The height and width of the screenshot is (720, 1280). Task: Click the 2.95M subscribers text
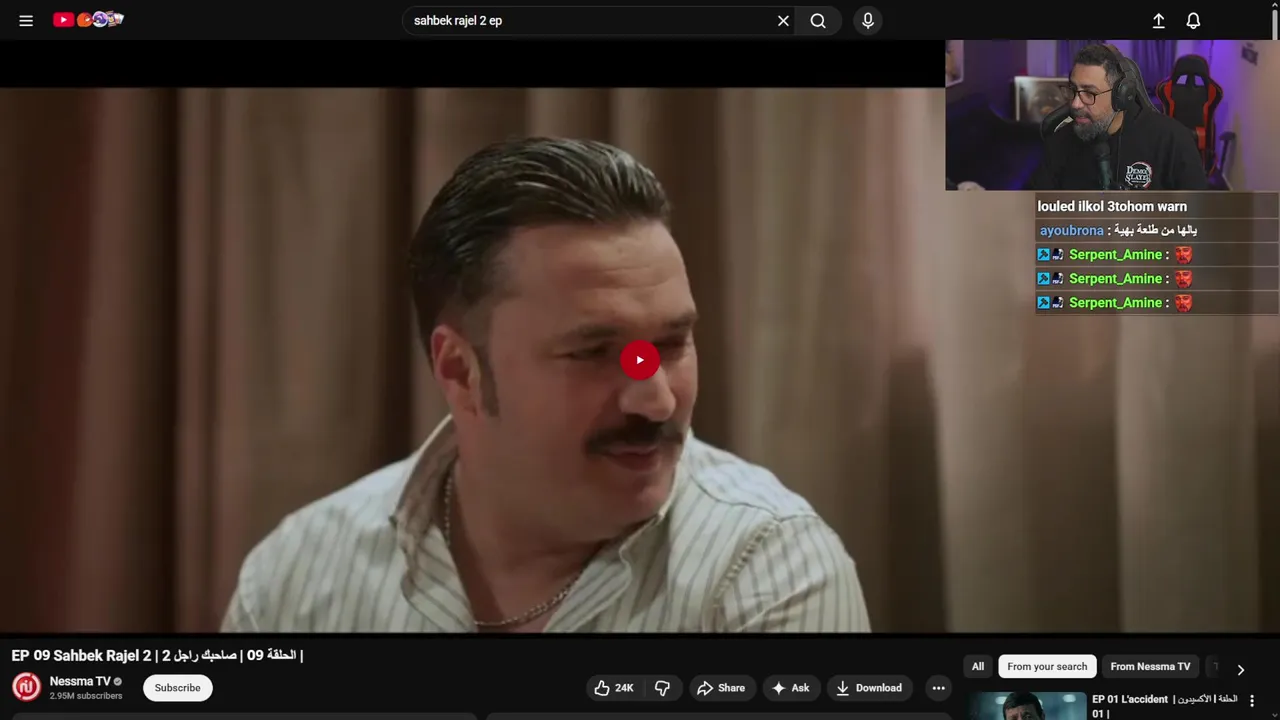tap(86, 696)
